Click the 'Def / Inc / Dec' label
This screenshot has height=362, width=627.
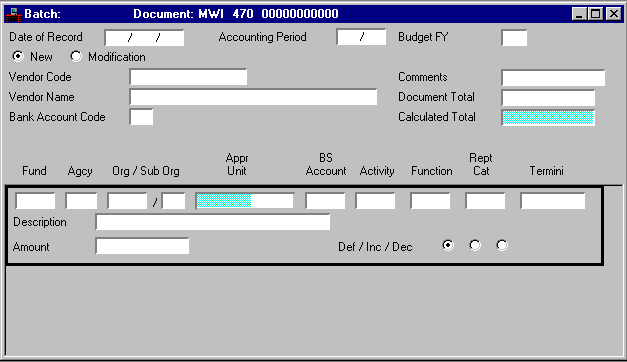pyautogui.click(x=375, y=247)
